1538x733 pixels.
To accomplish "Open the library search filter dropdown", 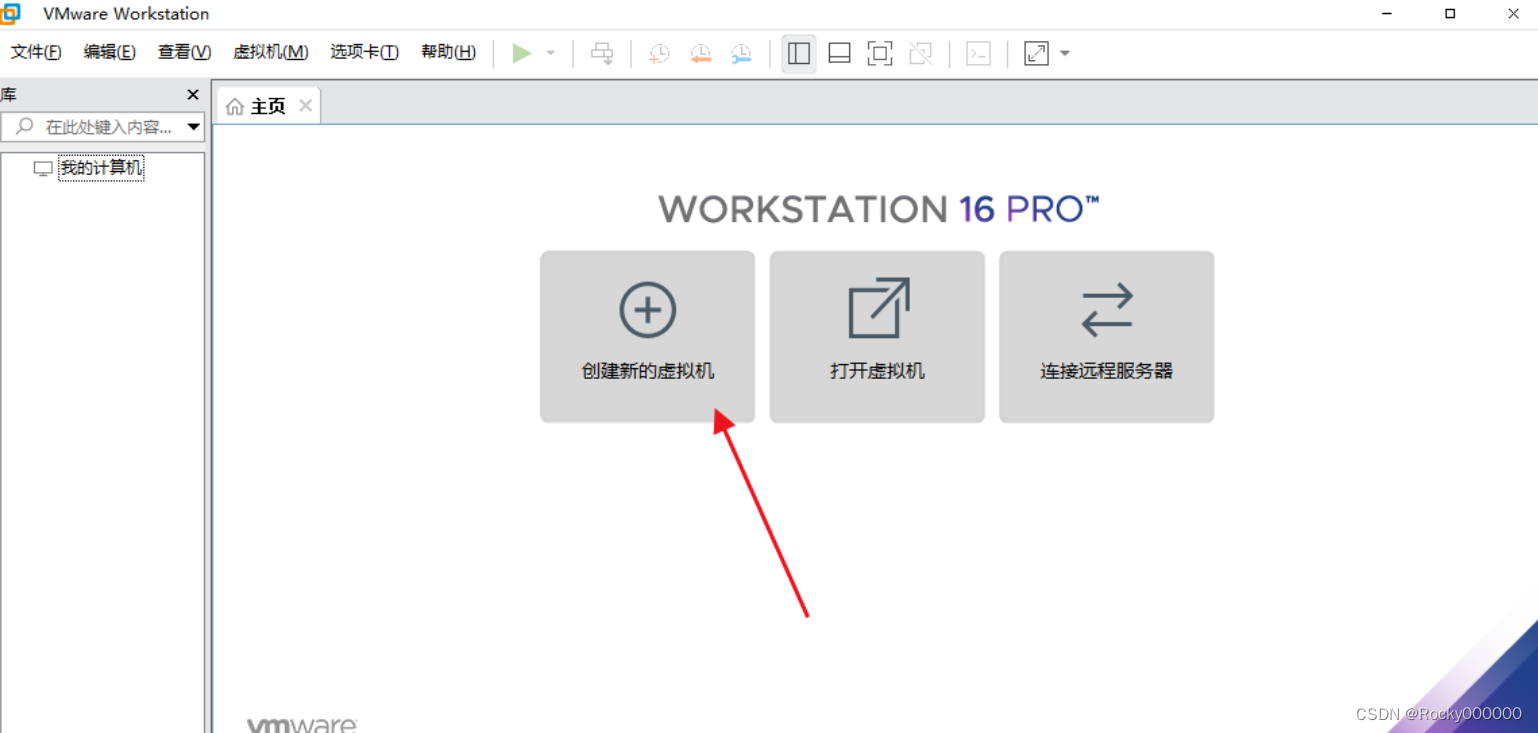I will 193,126.
